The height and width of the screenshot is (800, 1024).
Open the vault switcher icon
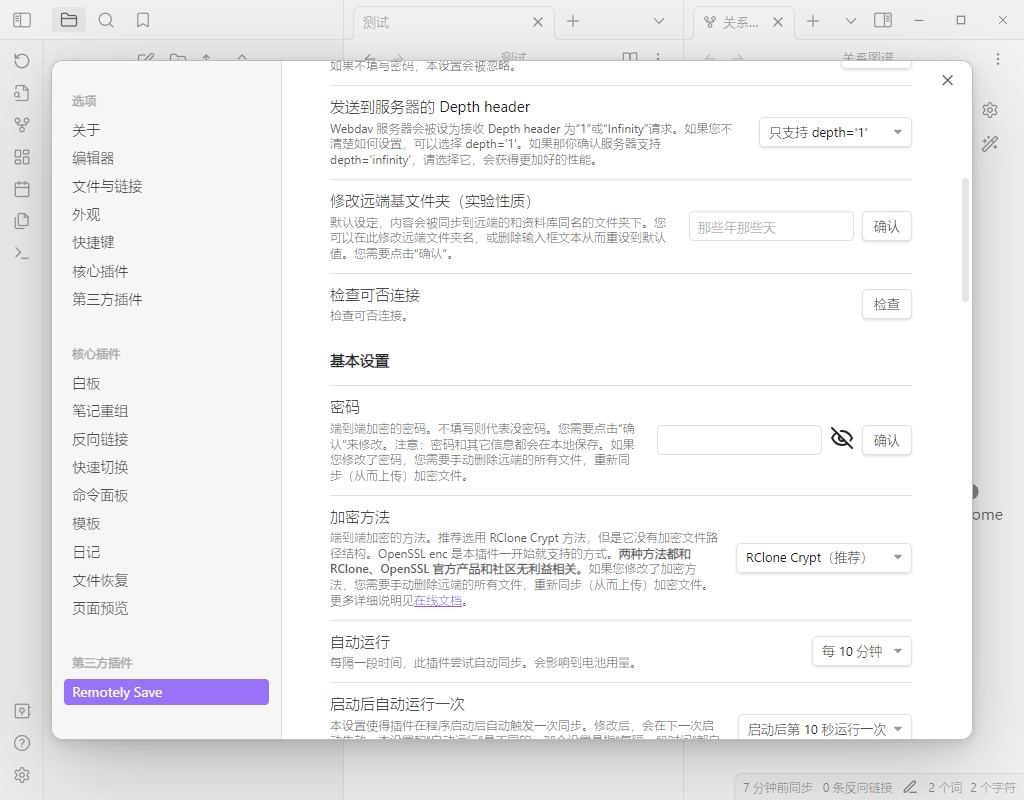(x=22, y=711)
